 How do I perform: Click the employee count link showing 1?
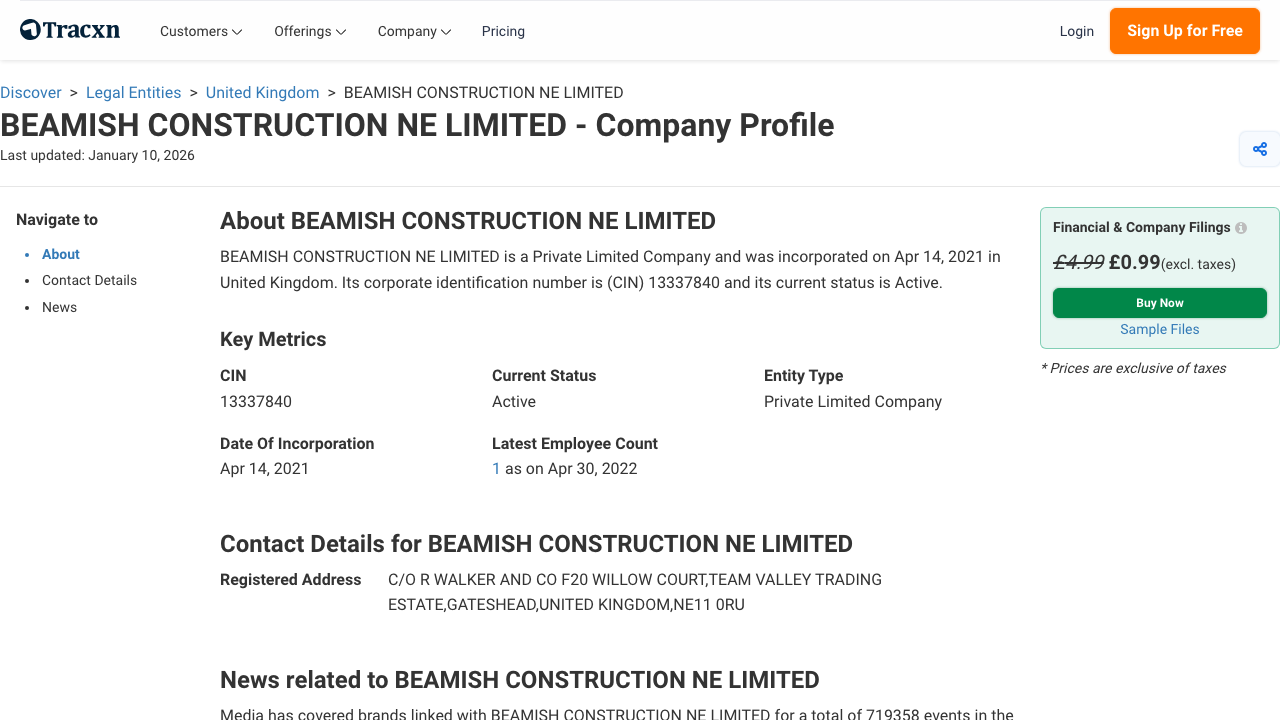point(496,468)
